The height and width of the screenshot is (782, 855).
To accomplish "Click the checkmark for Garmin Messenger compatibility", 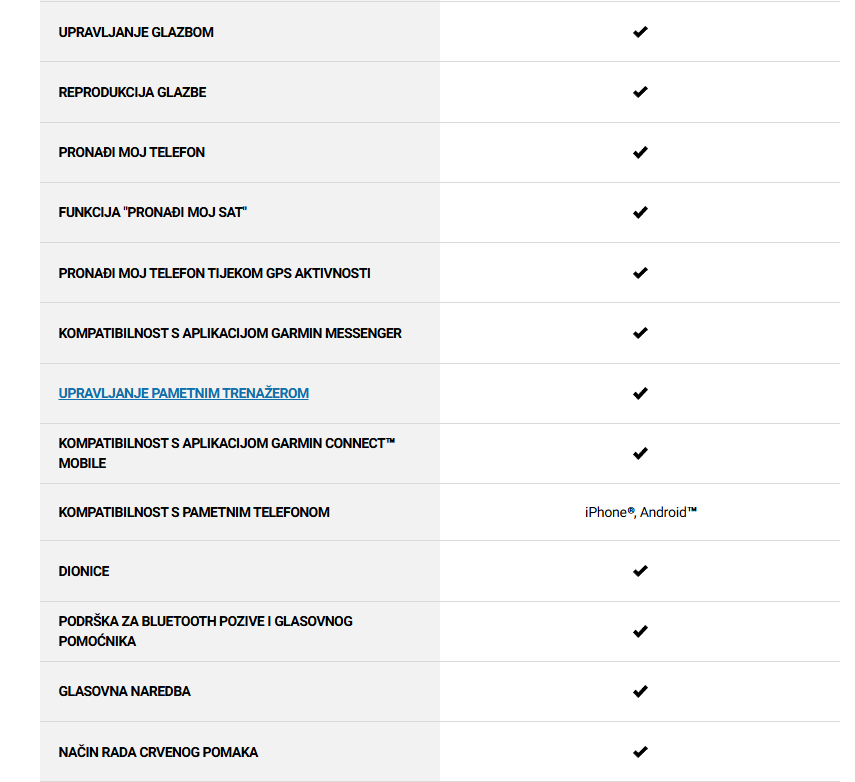I will (x=640, y=333).
